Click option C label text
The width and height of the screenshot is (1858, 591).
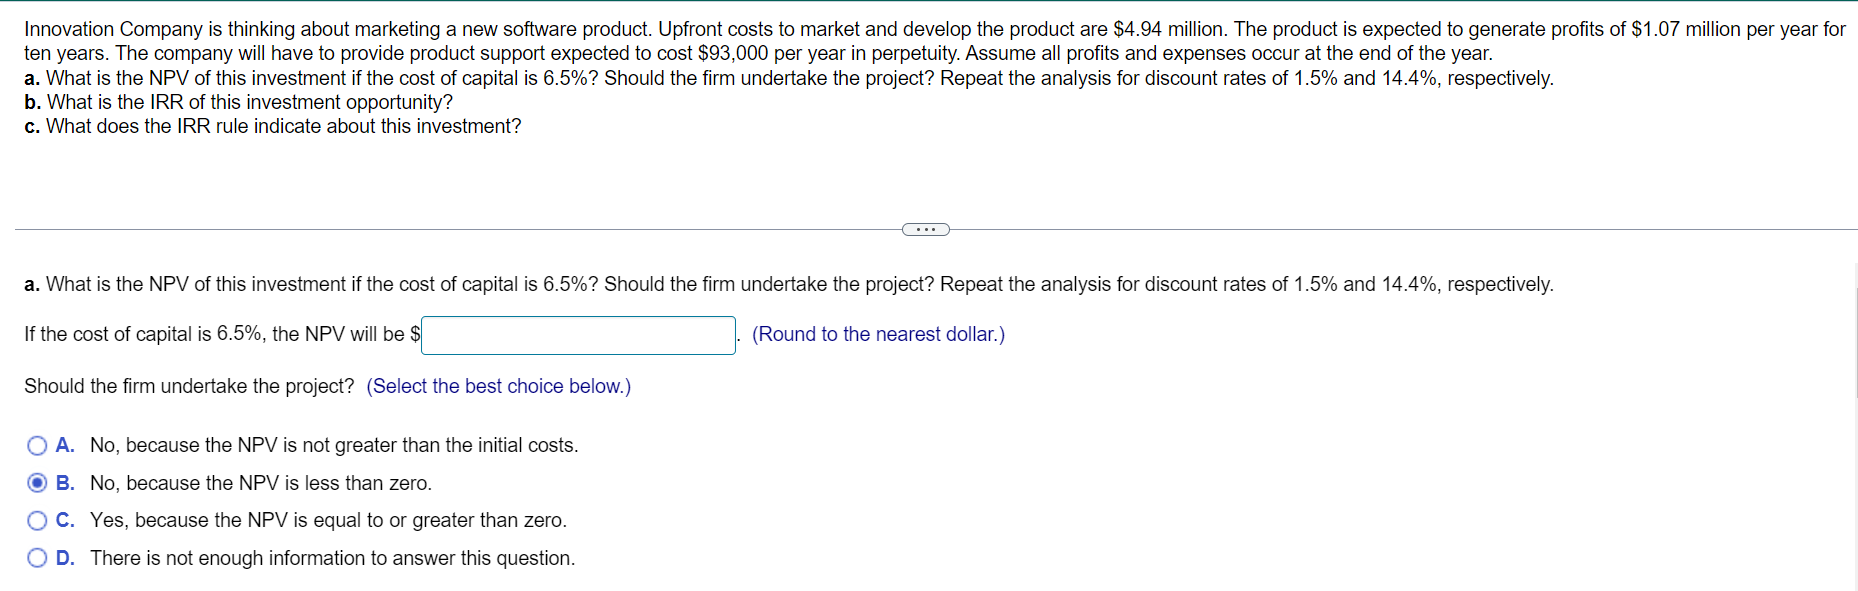(328, 520)
